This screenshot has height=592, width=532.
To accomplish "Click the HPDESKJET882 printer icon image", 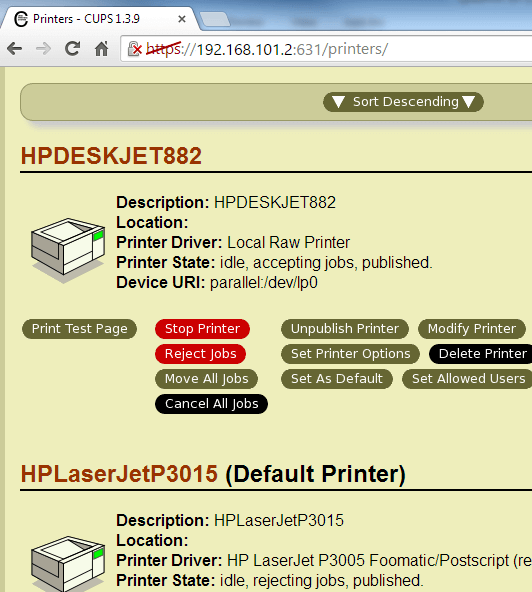I will (x=68, y=250).
